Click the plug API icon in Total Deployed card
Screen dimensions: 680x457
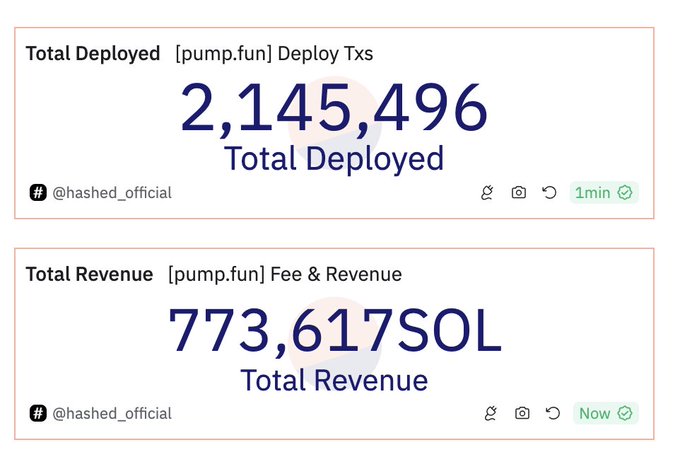click(487, 193)
